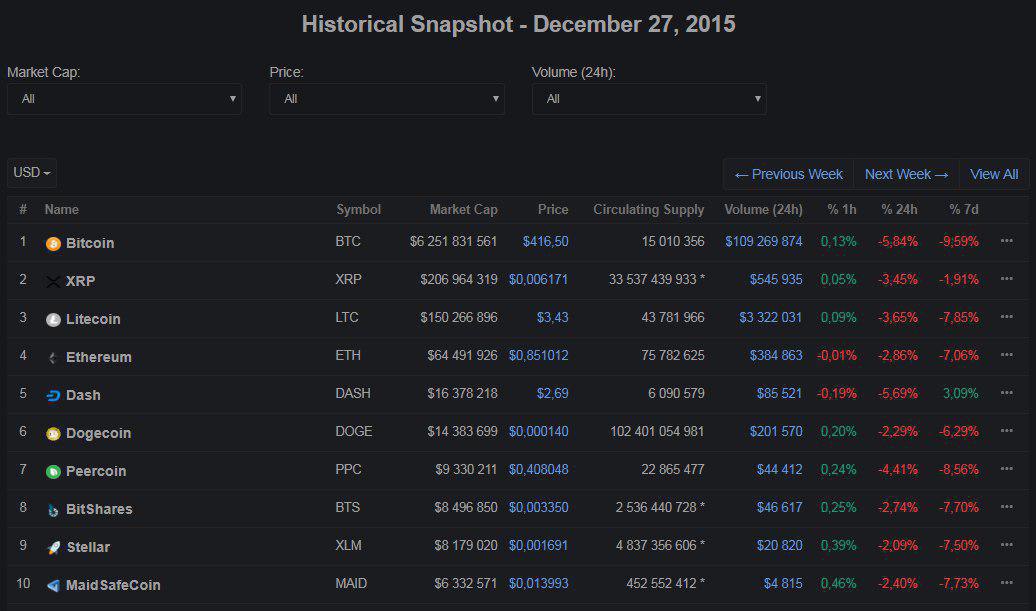Click the Ethereum logo icon
Screen dimensions: 1036x611
tap(53, 358)
